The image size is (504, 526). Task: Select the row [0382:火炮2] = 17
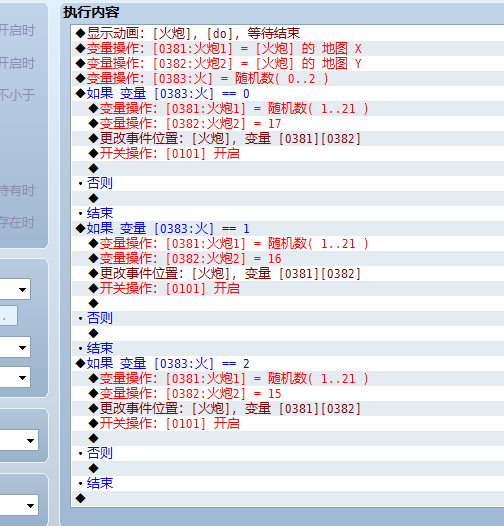point(288,123)
